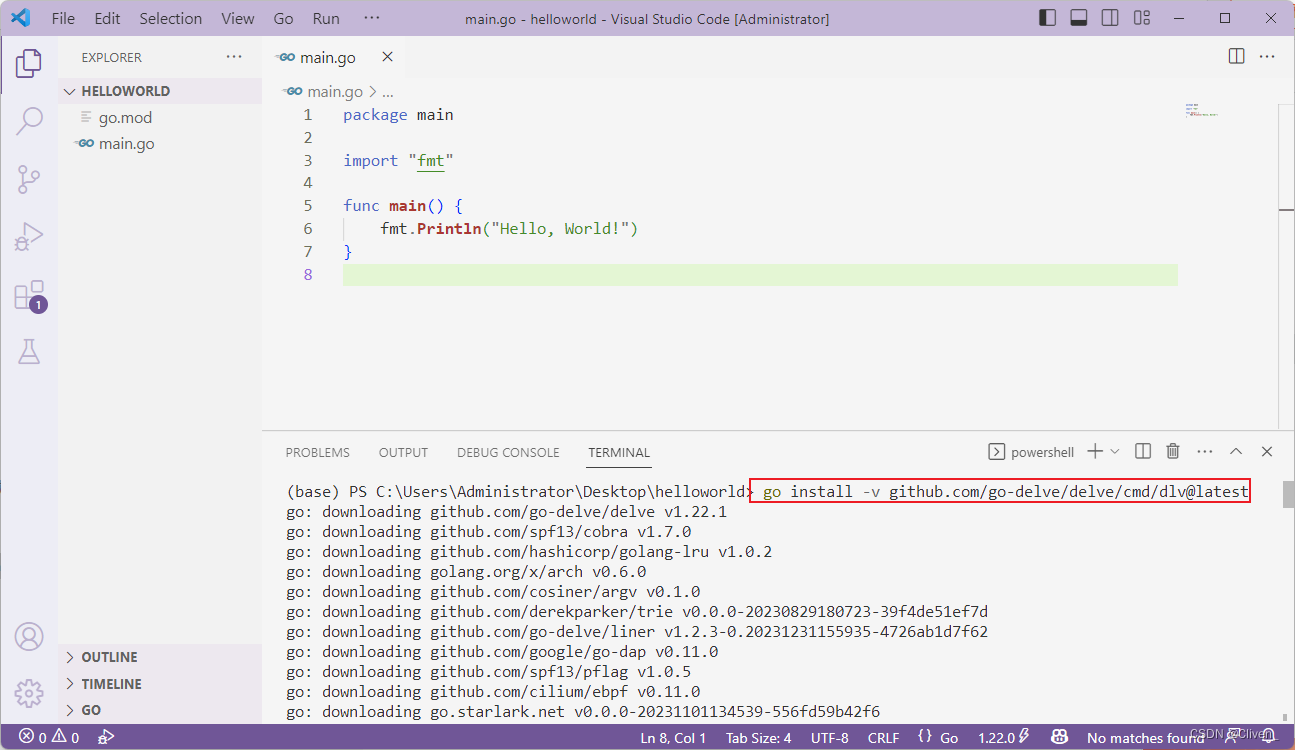Show more menus via title bar ellipsis
Viewport: 1295px width, 750px height.
coord(372,18)
